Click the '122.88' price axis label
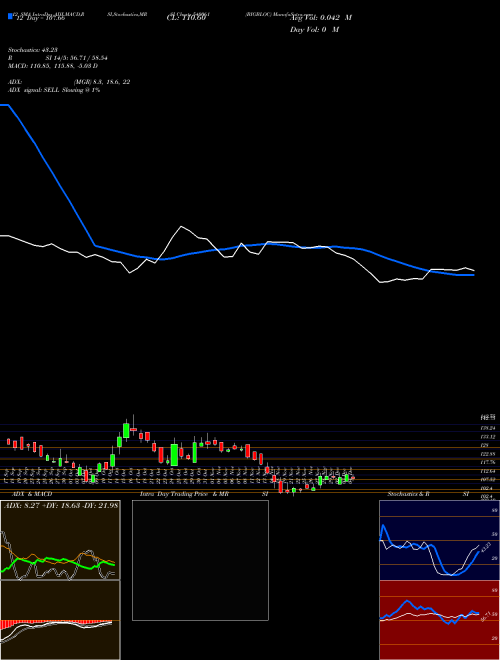The height and width of the screenshot is (660, 500). 487,454
